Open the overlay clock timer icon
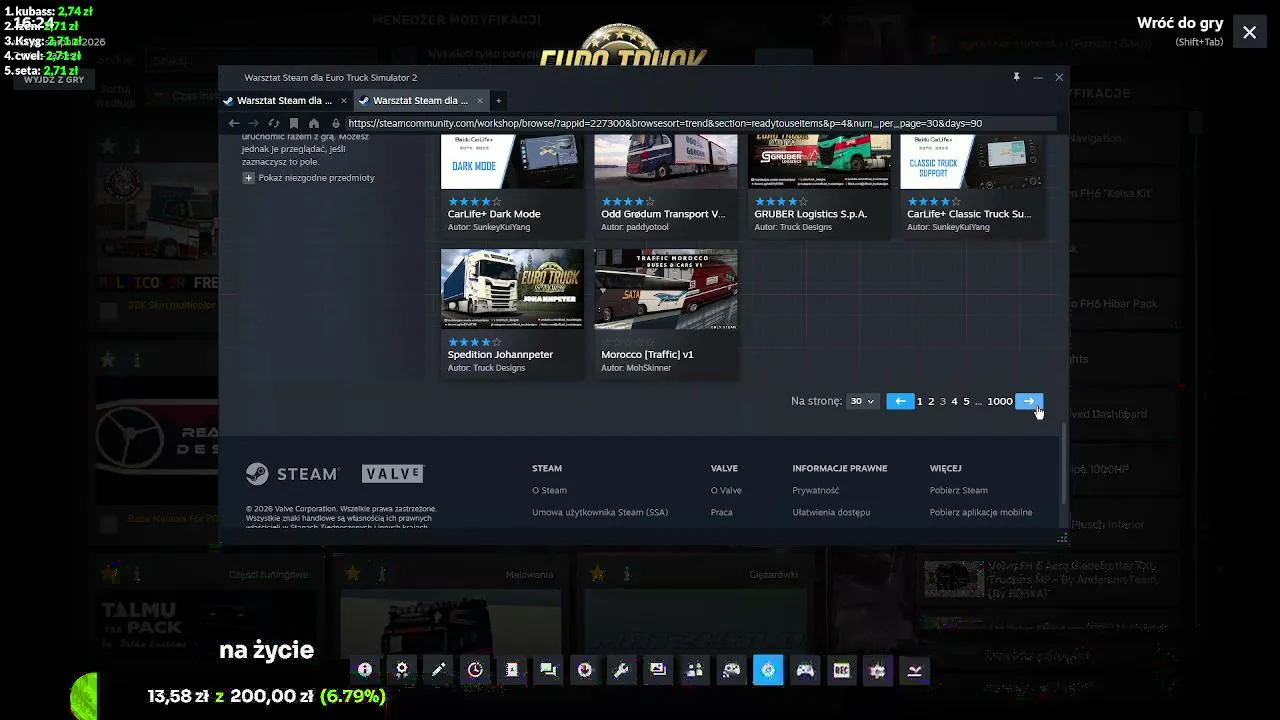The image size is (1280, 720). [x=475, y=670]
